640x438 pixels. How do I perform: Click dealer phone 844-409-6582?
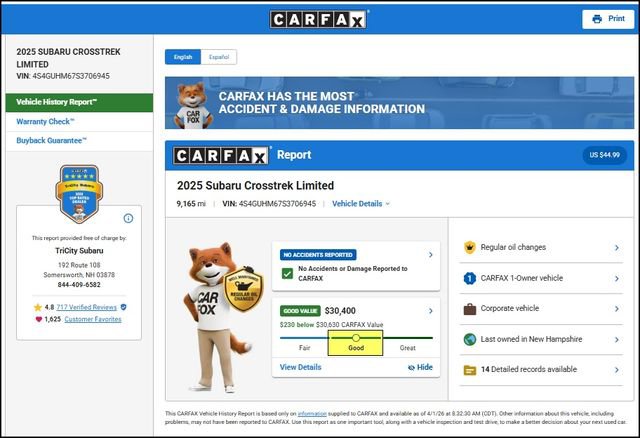coord(79,285)
